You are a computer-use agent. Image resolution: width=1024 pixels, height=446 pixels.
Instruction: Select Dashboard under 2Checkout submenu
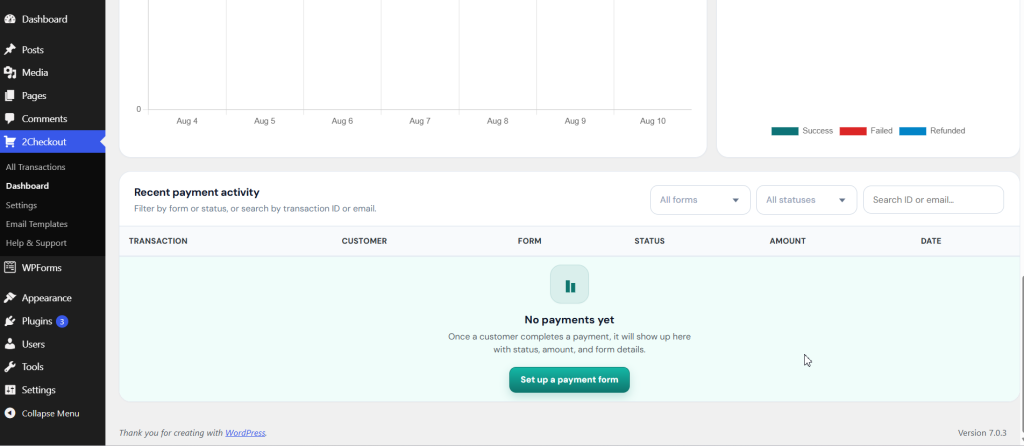coord(27,186)
